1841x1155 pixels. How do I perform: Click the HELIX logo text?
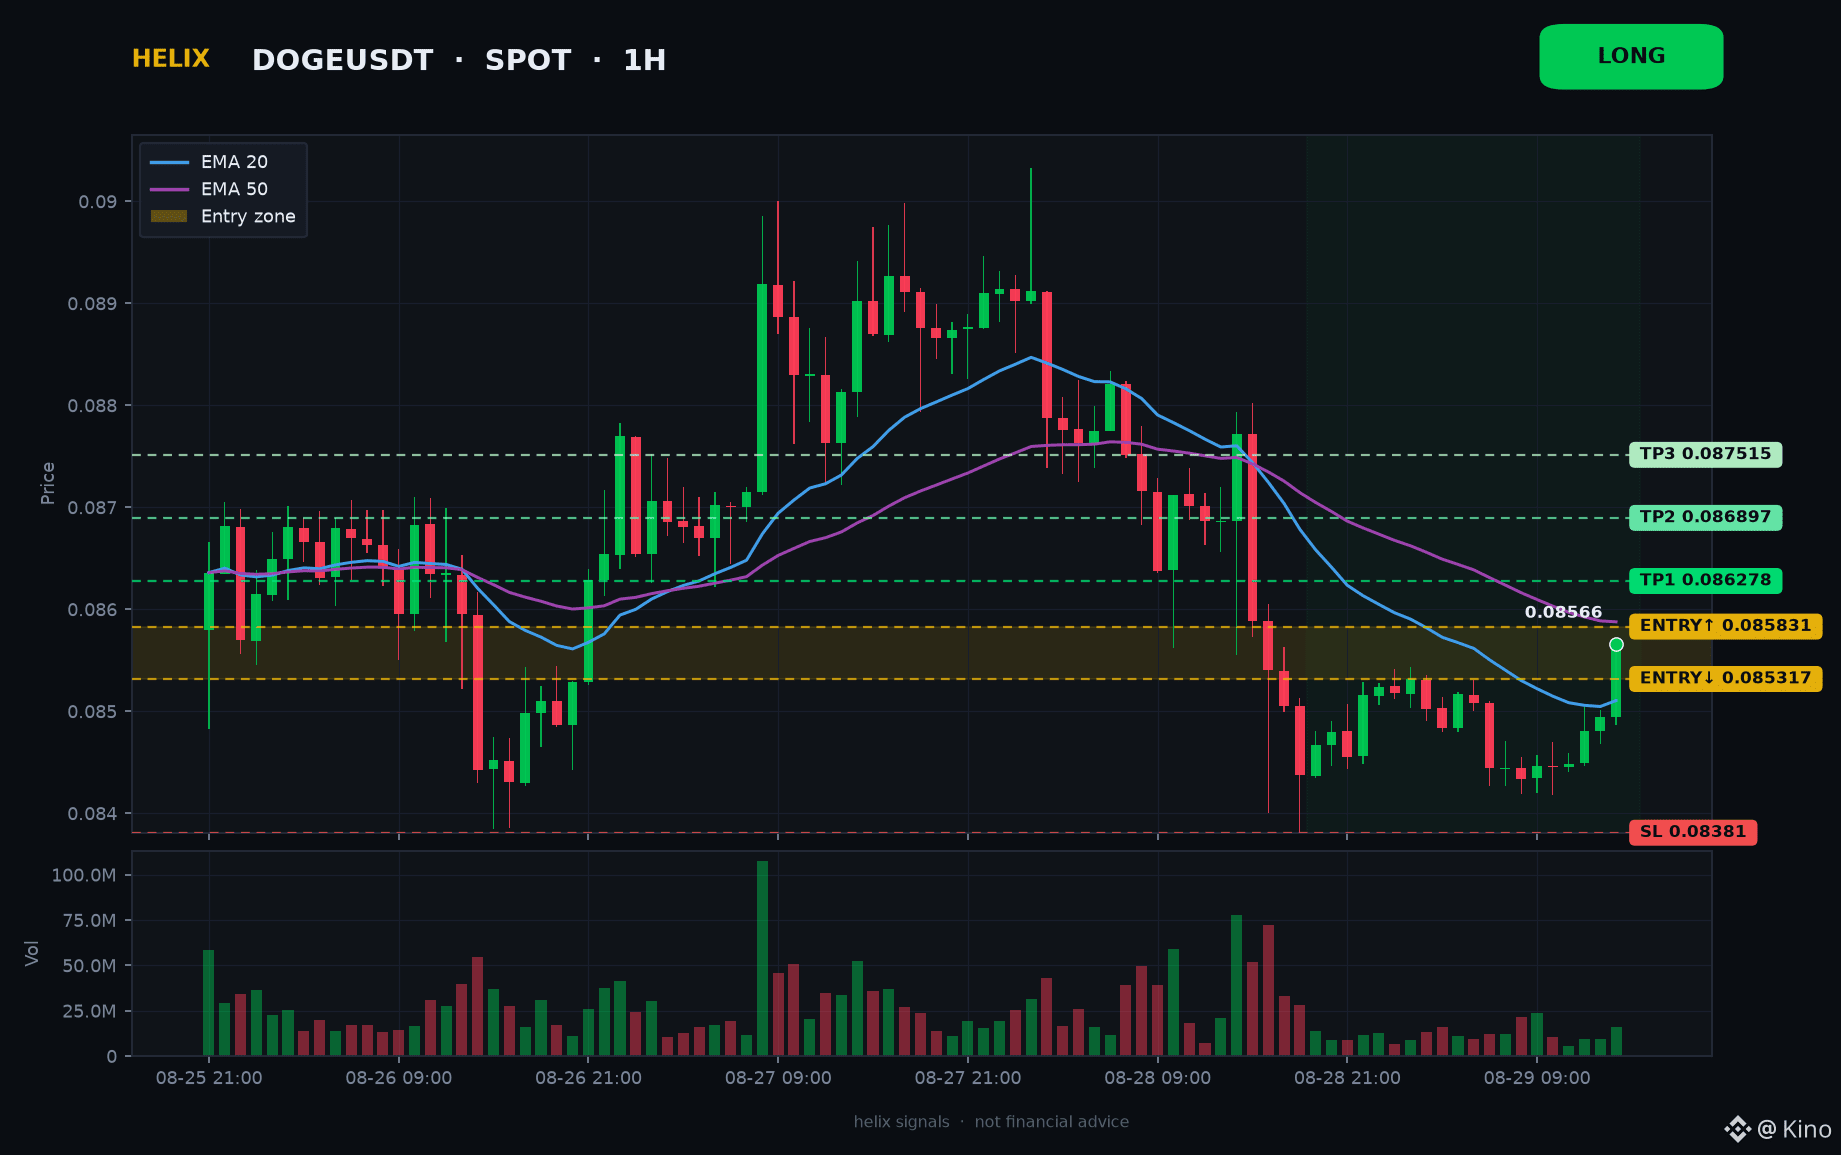point(171,59)
